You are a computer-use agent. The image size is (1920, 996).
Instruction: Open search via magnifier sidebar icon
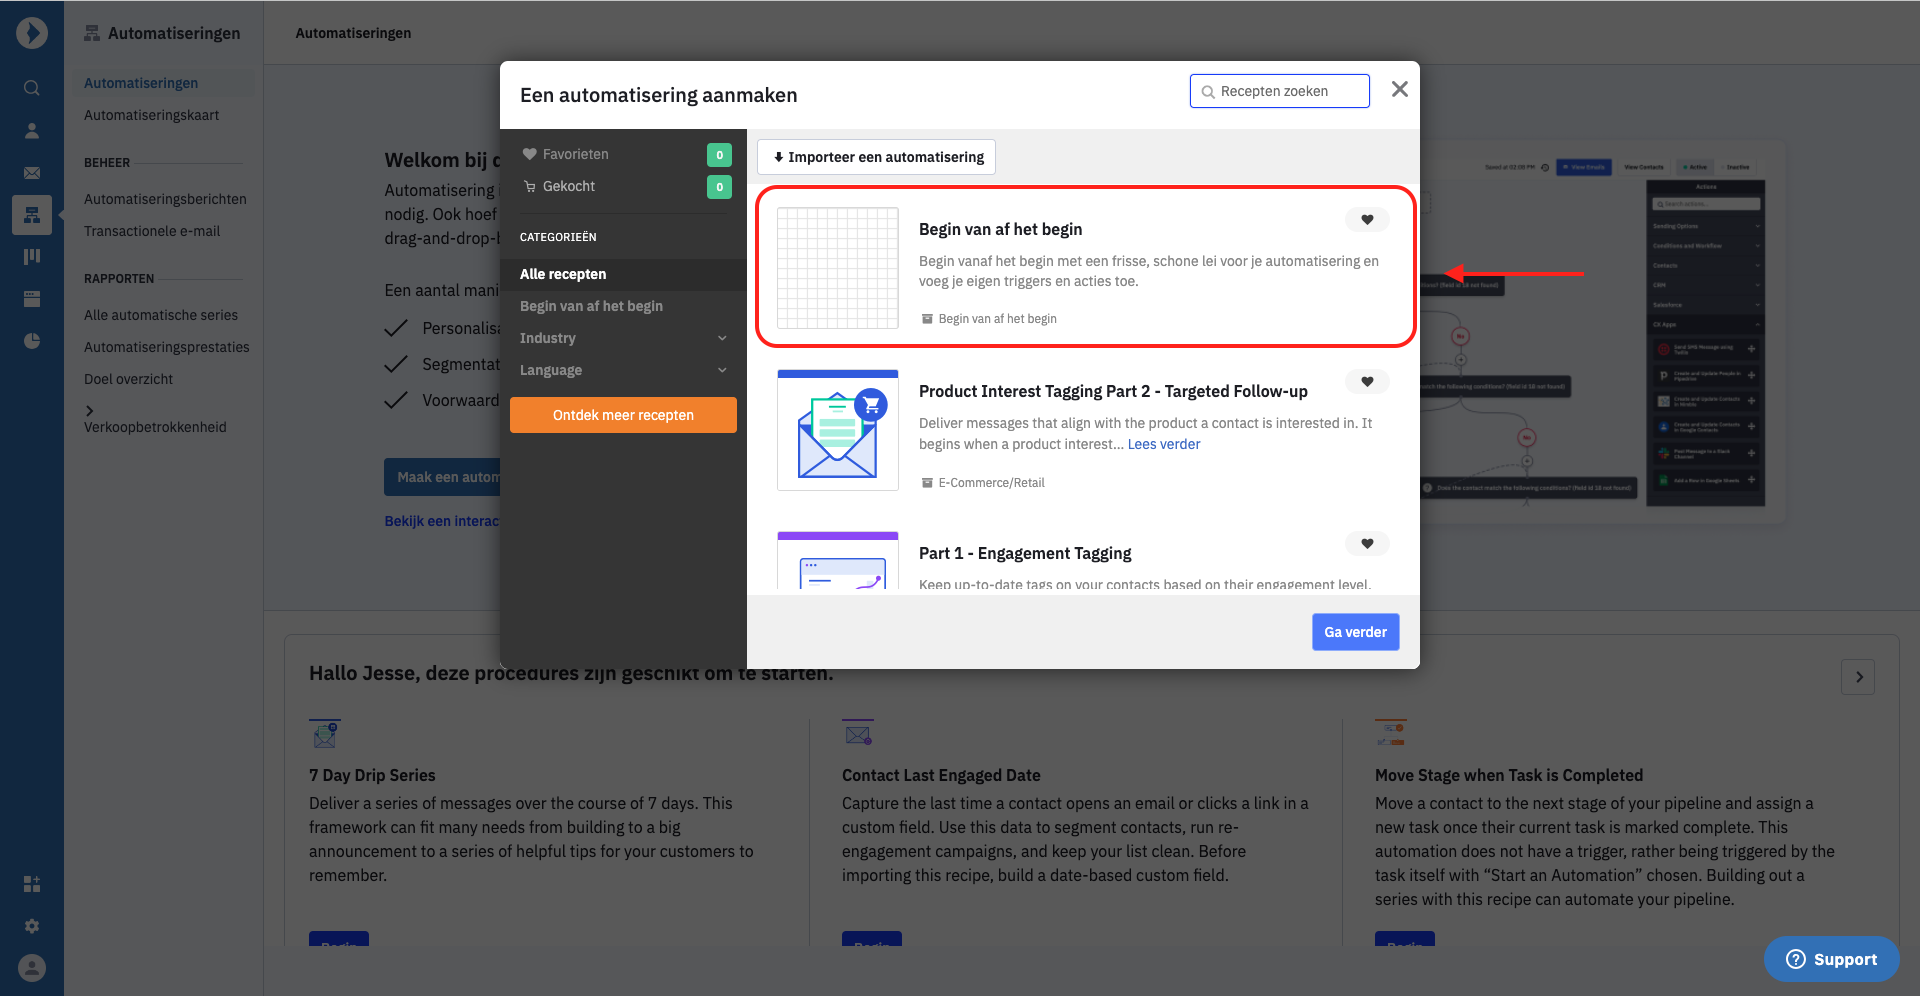click(x=32, y=88)
